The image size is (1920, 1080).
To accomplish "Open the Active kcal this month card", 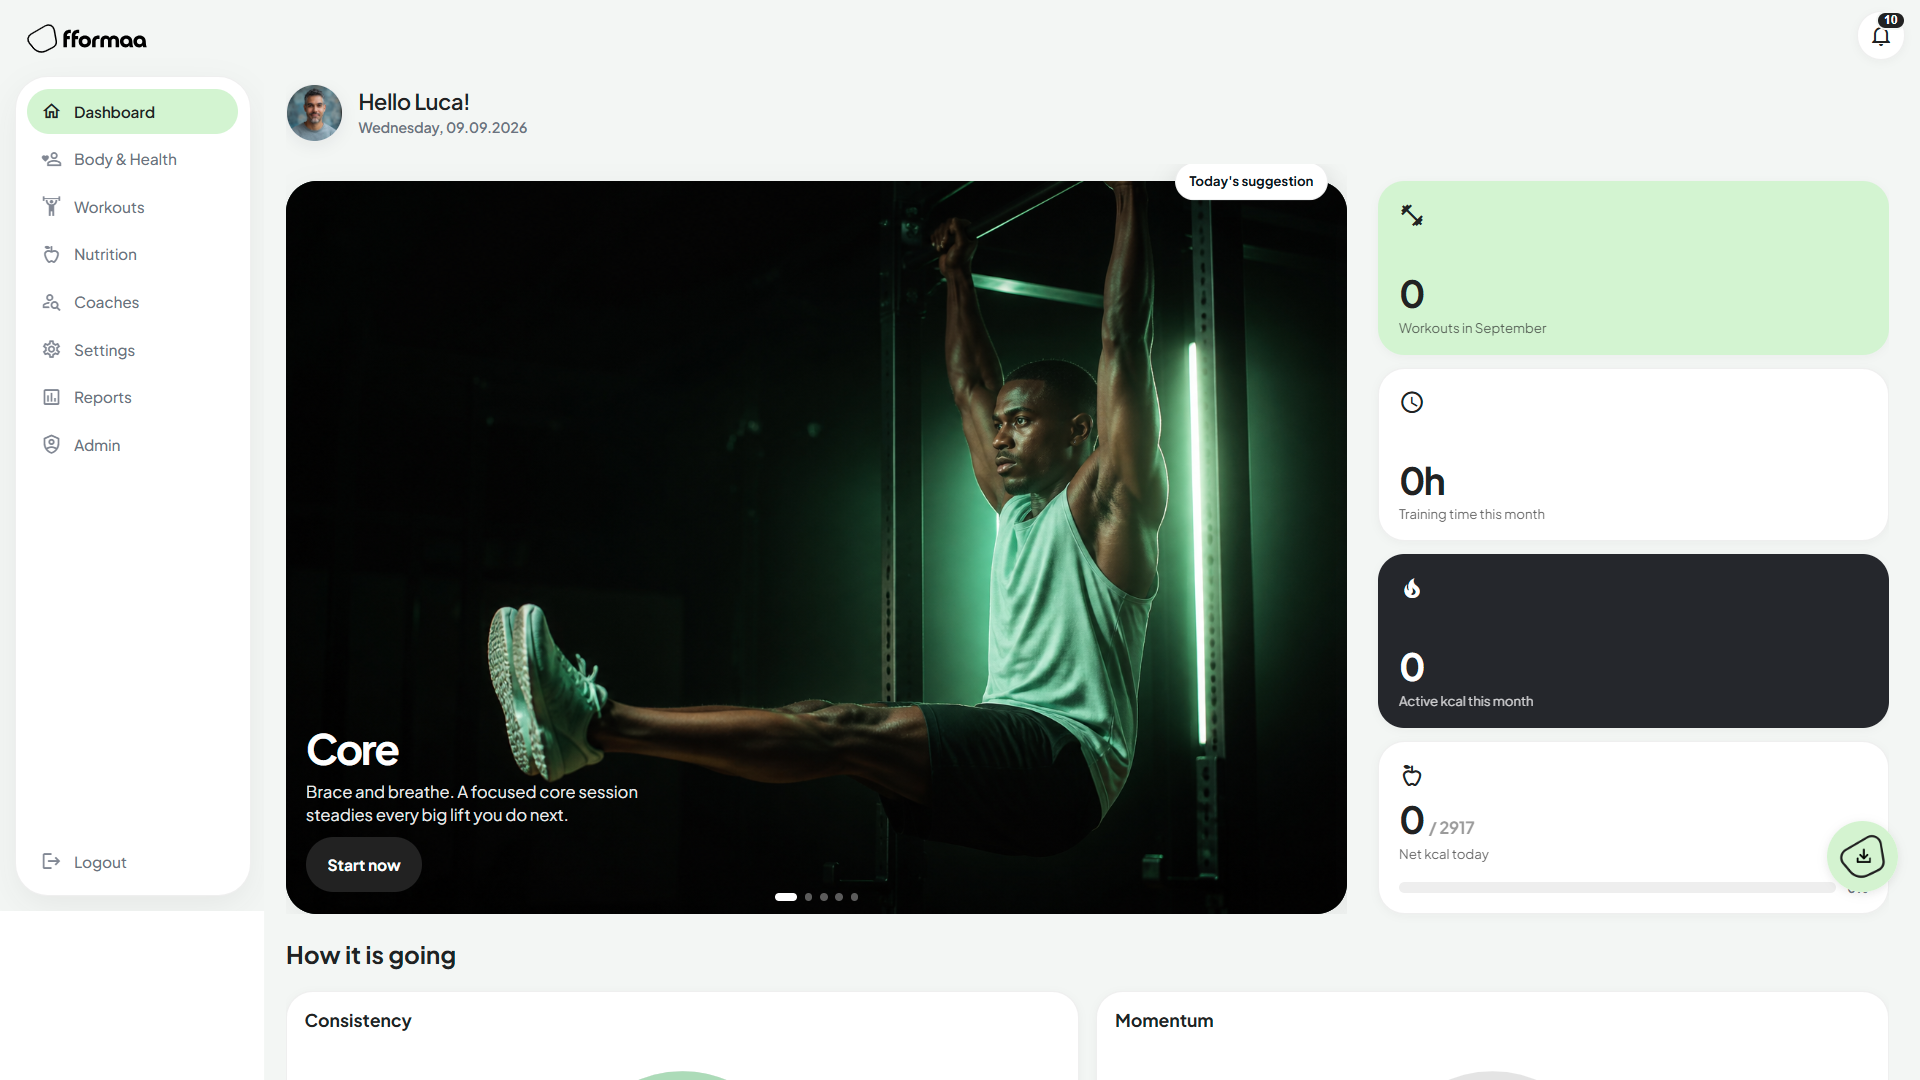I will tap(1633, 641).
